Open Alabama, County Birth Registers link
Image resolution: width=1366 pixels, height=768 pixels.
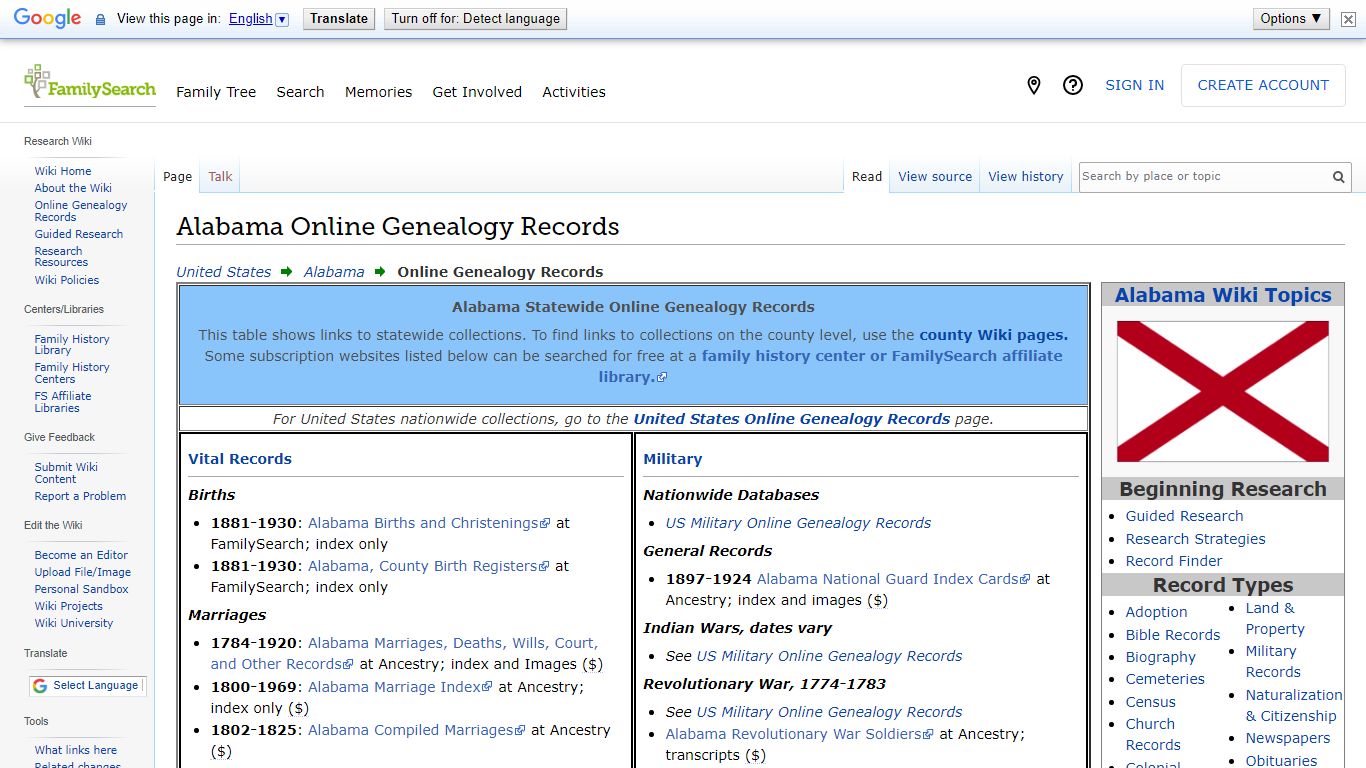point(429,566)
